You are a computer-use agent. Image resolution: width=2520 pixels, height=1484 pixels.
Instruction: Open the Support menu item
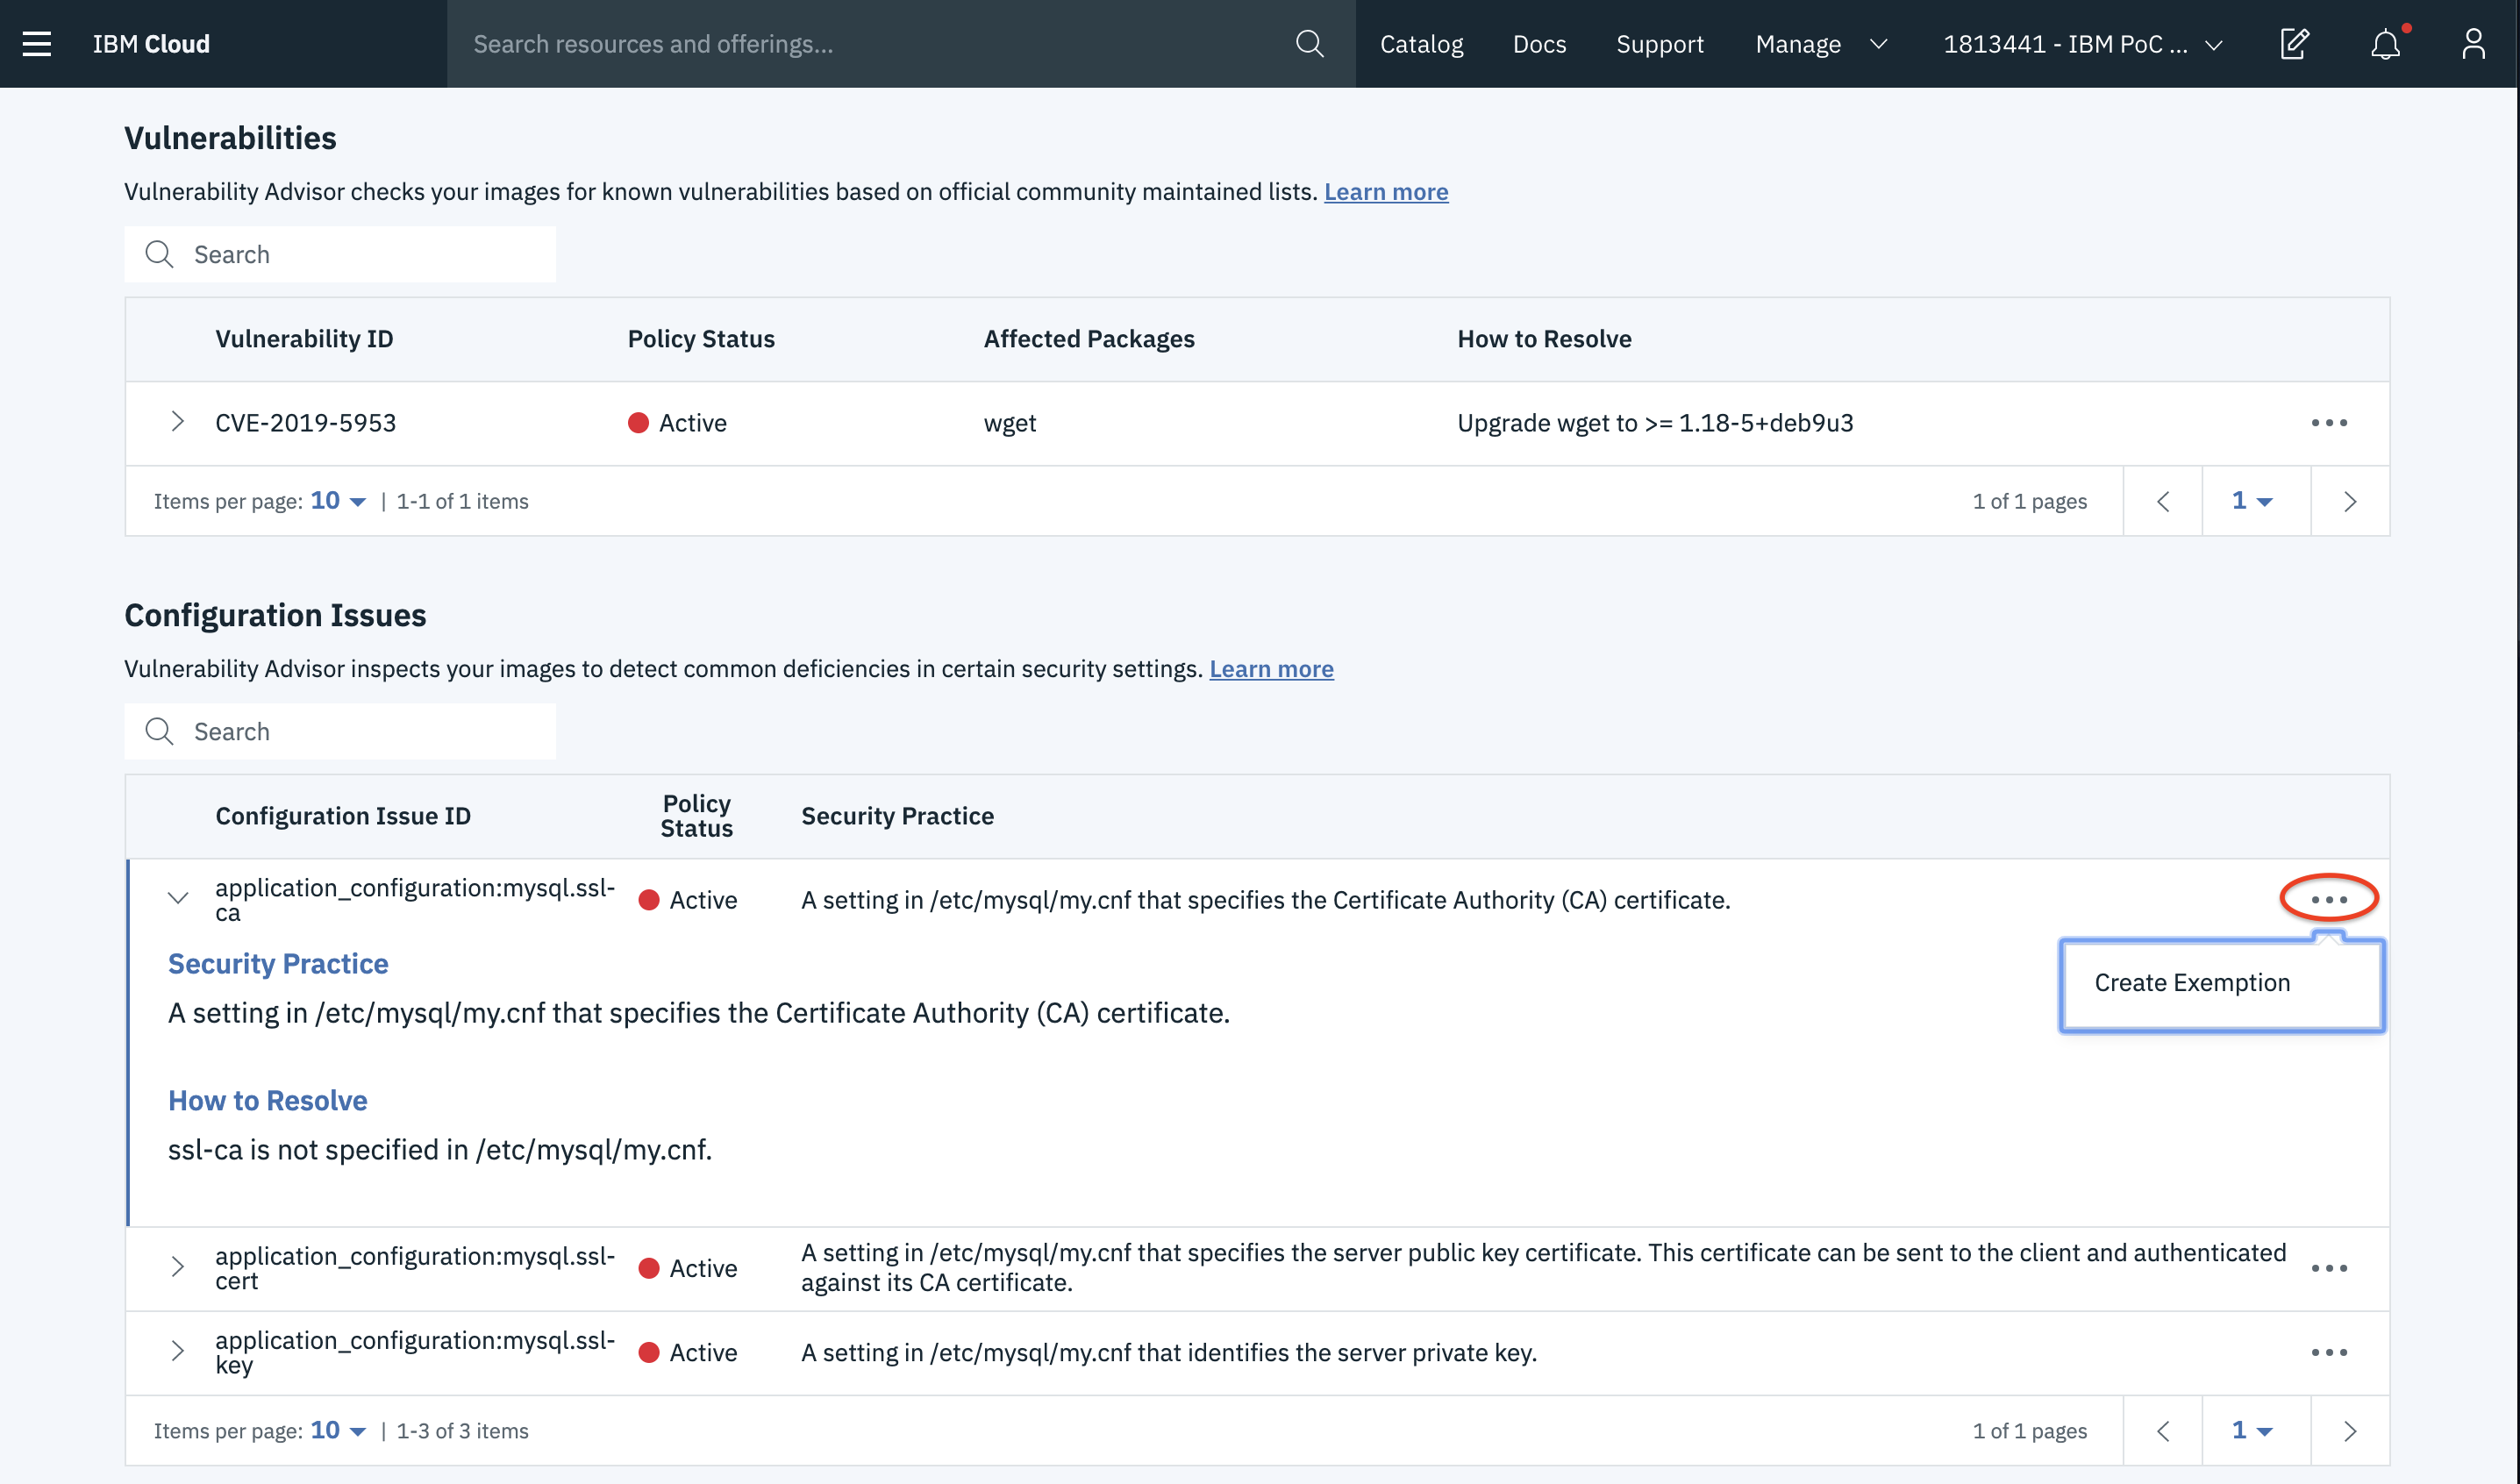pos(1659,44)
